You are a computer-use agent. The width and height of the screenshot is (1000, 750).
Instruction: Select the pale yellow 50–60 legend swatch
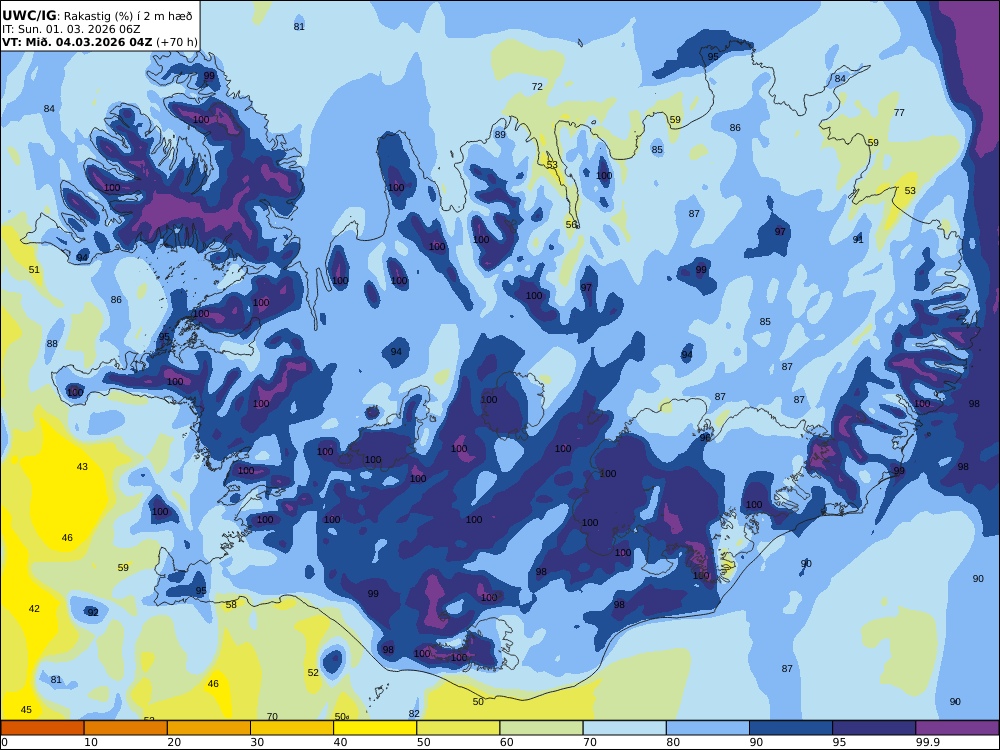point(458,728)
